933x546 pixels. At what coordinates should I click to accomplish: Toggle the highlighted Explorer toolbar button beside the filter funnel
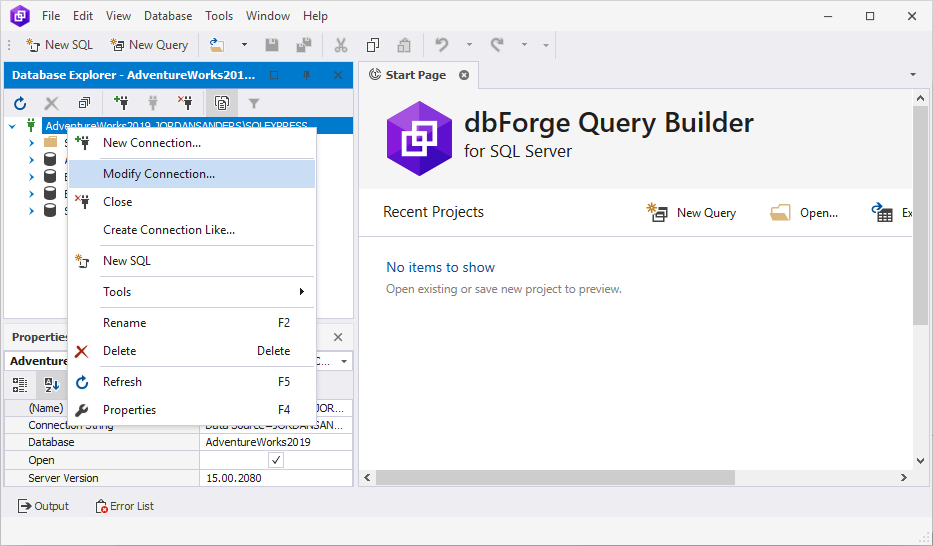coord(222,103)
